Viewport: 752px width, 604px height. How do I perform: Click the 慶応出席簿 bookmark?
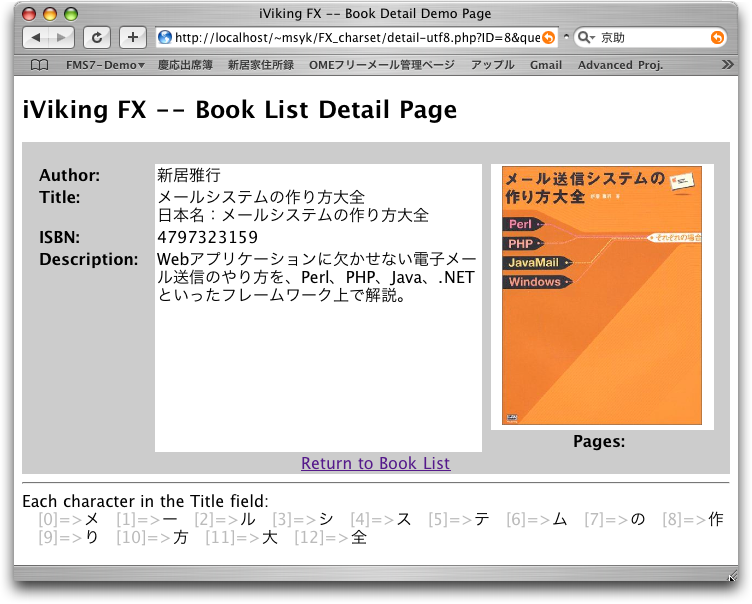pos(185,65)
